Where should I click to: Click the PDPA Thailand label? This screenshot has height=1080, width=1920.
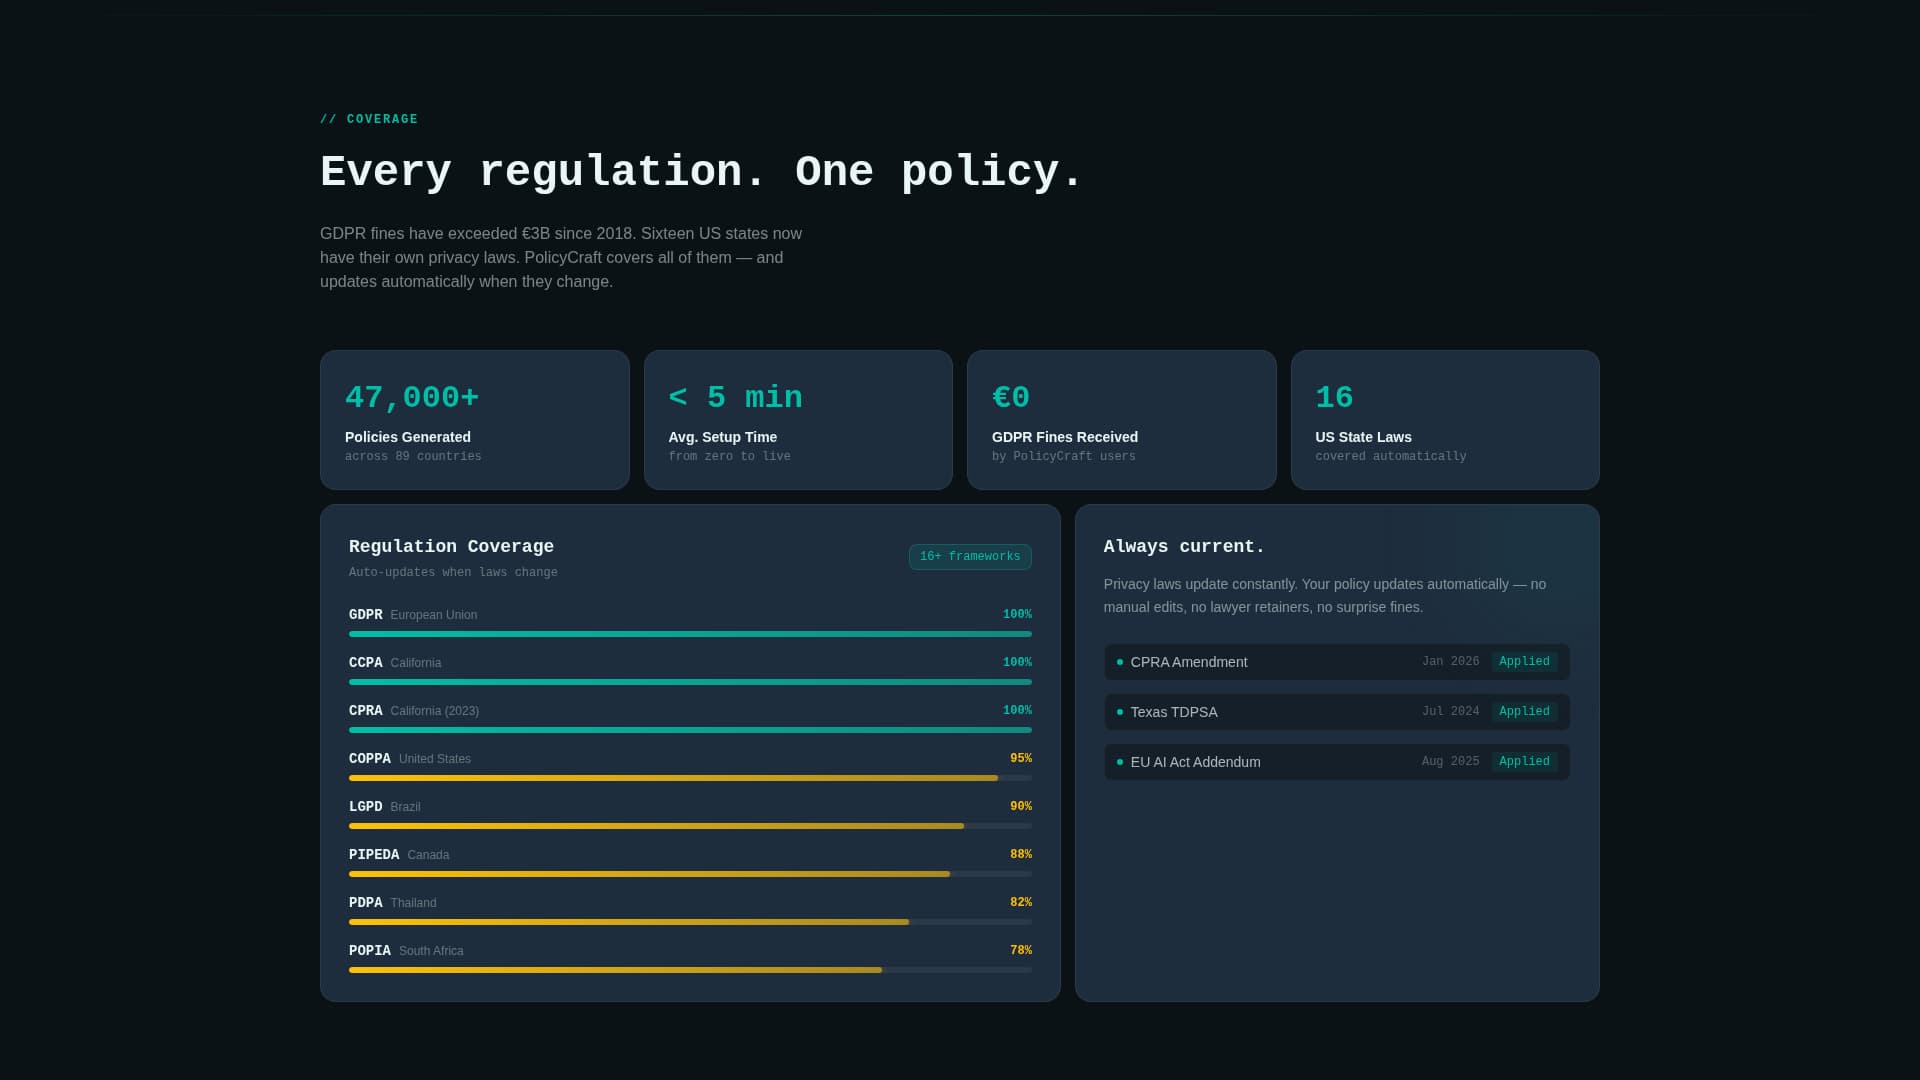(x=393, y=903)
